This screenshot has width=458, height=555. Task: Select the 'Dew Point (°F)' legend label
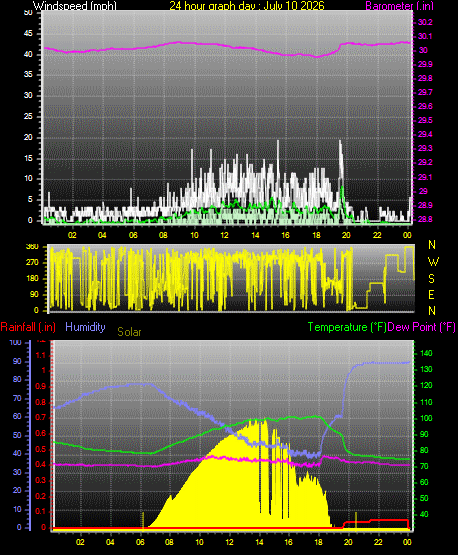coord(421,327)
